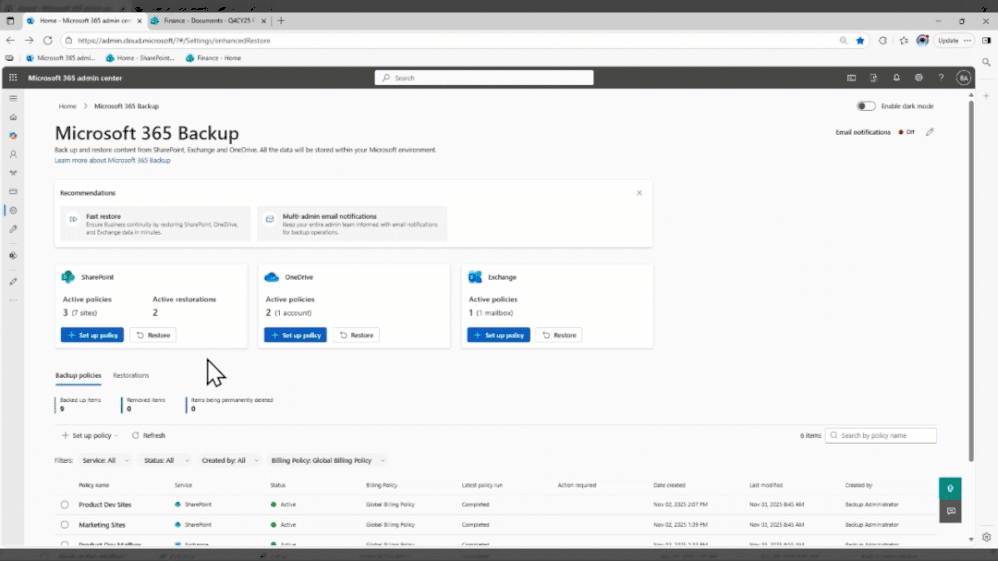Open the RA account avatar
Viewport: 998px width, 561px height.
coord(964,78)
